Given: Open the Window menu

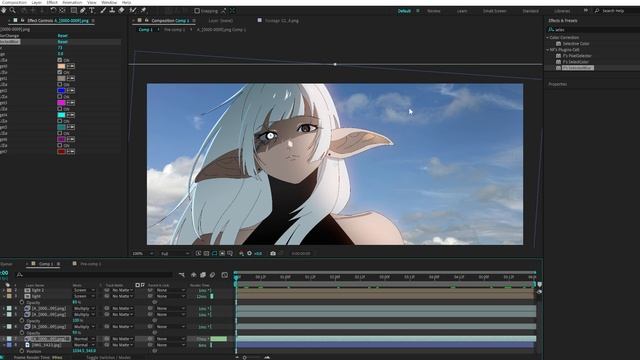Looking at the screenshot, I should click(109, 2).
